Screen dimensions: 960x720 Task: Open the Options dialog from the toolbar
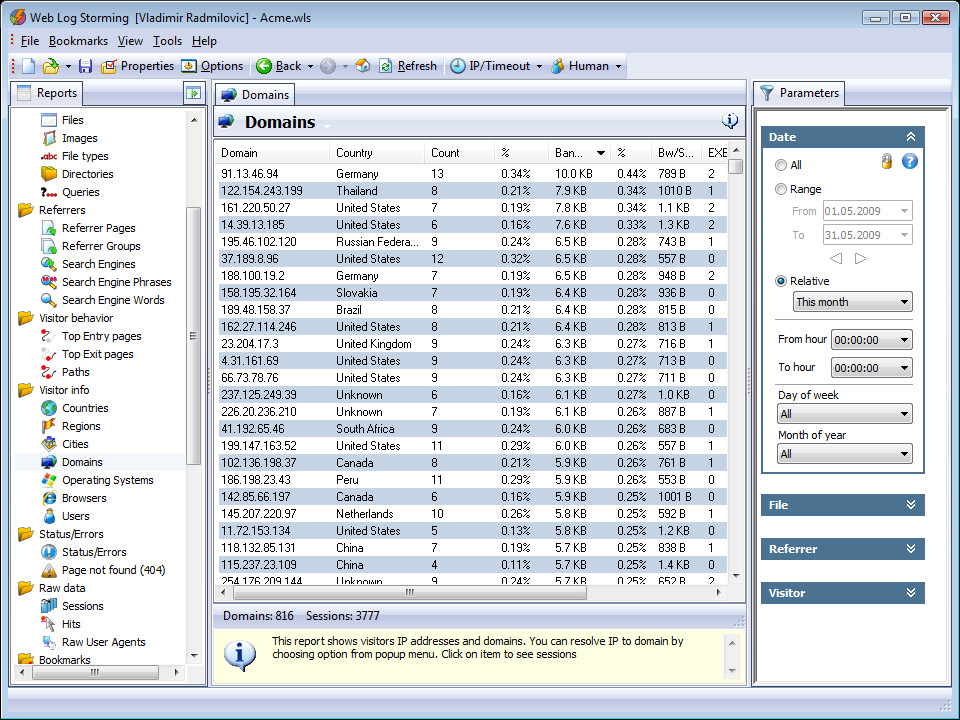212,66
